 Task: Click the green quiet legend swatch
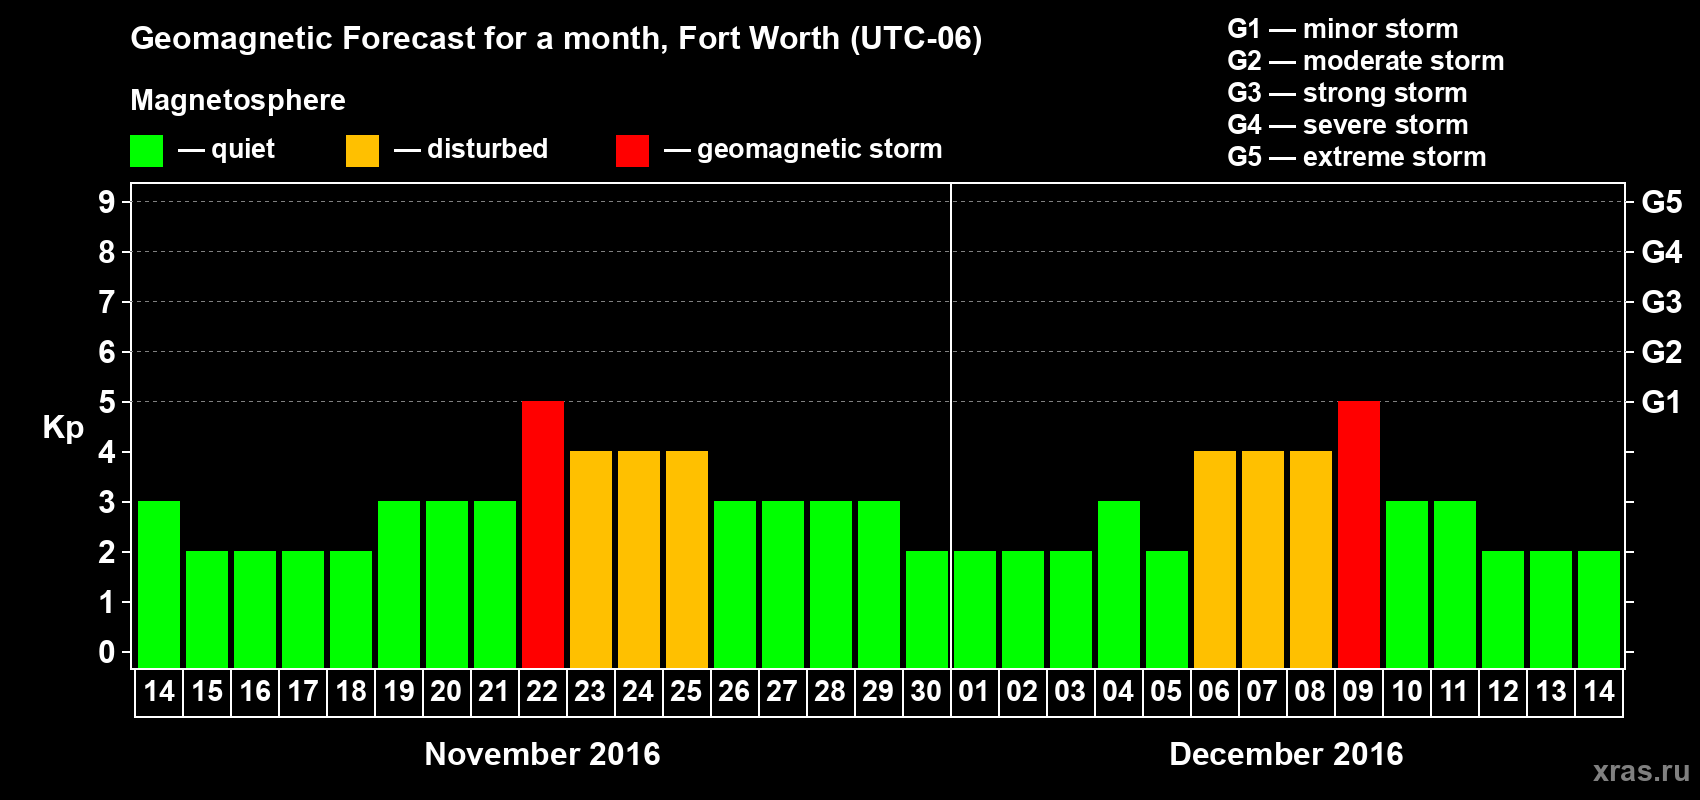point(146,151)
